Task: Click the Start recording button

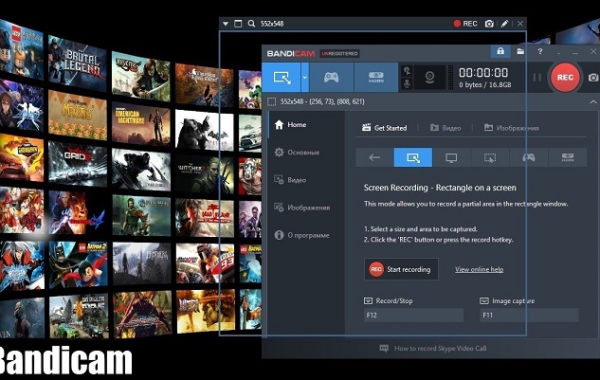Action: [401, 269]
